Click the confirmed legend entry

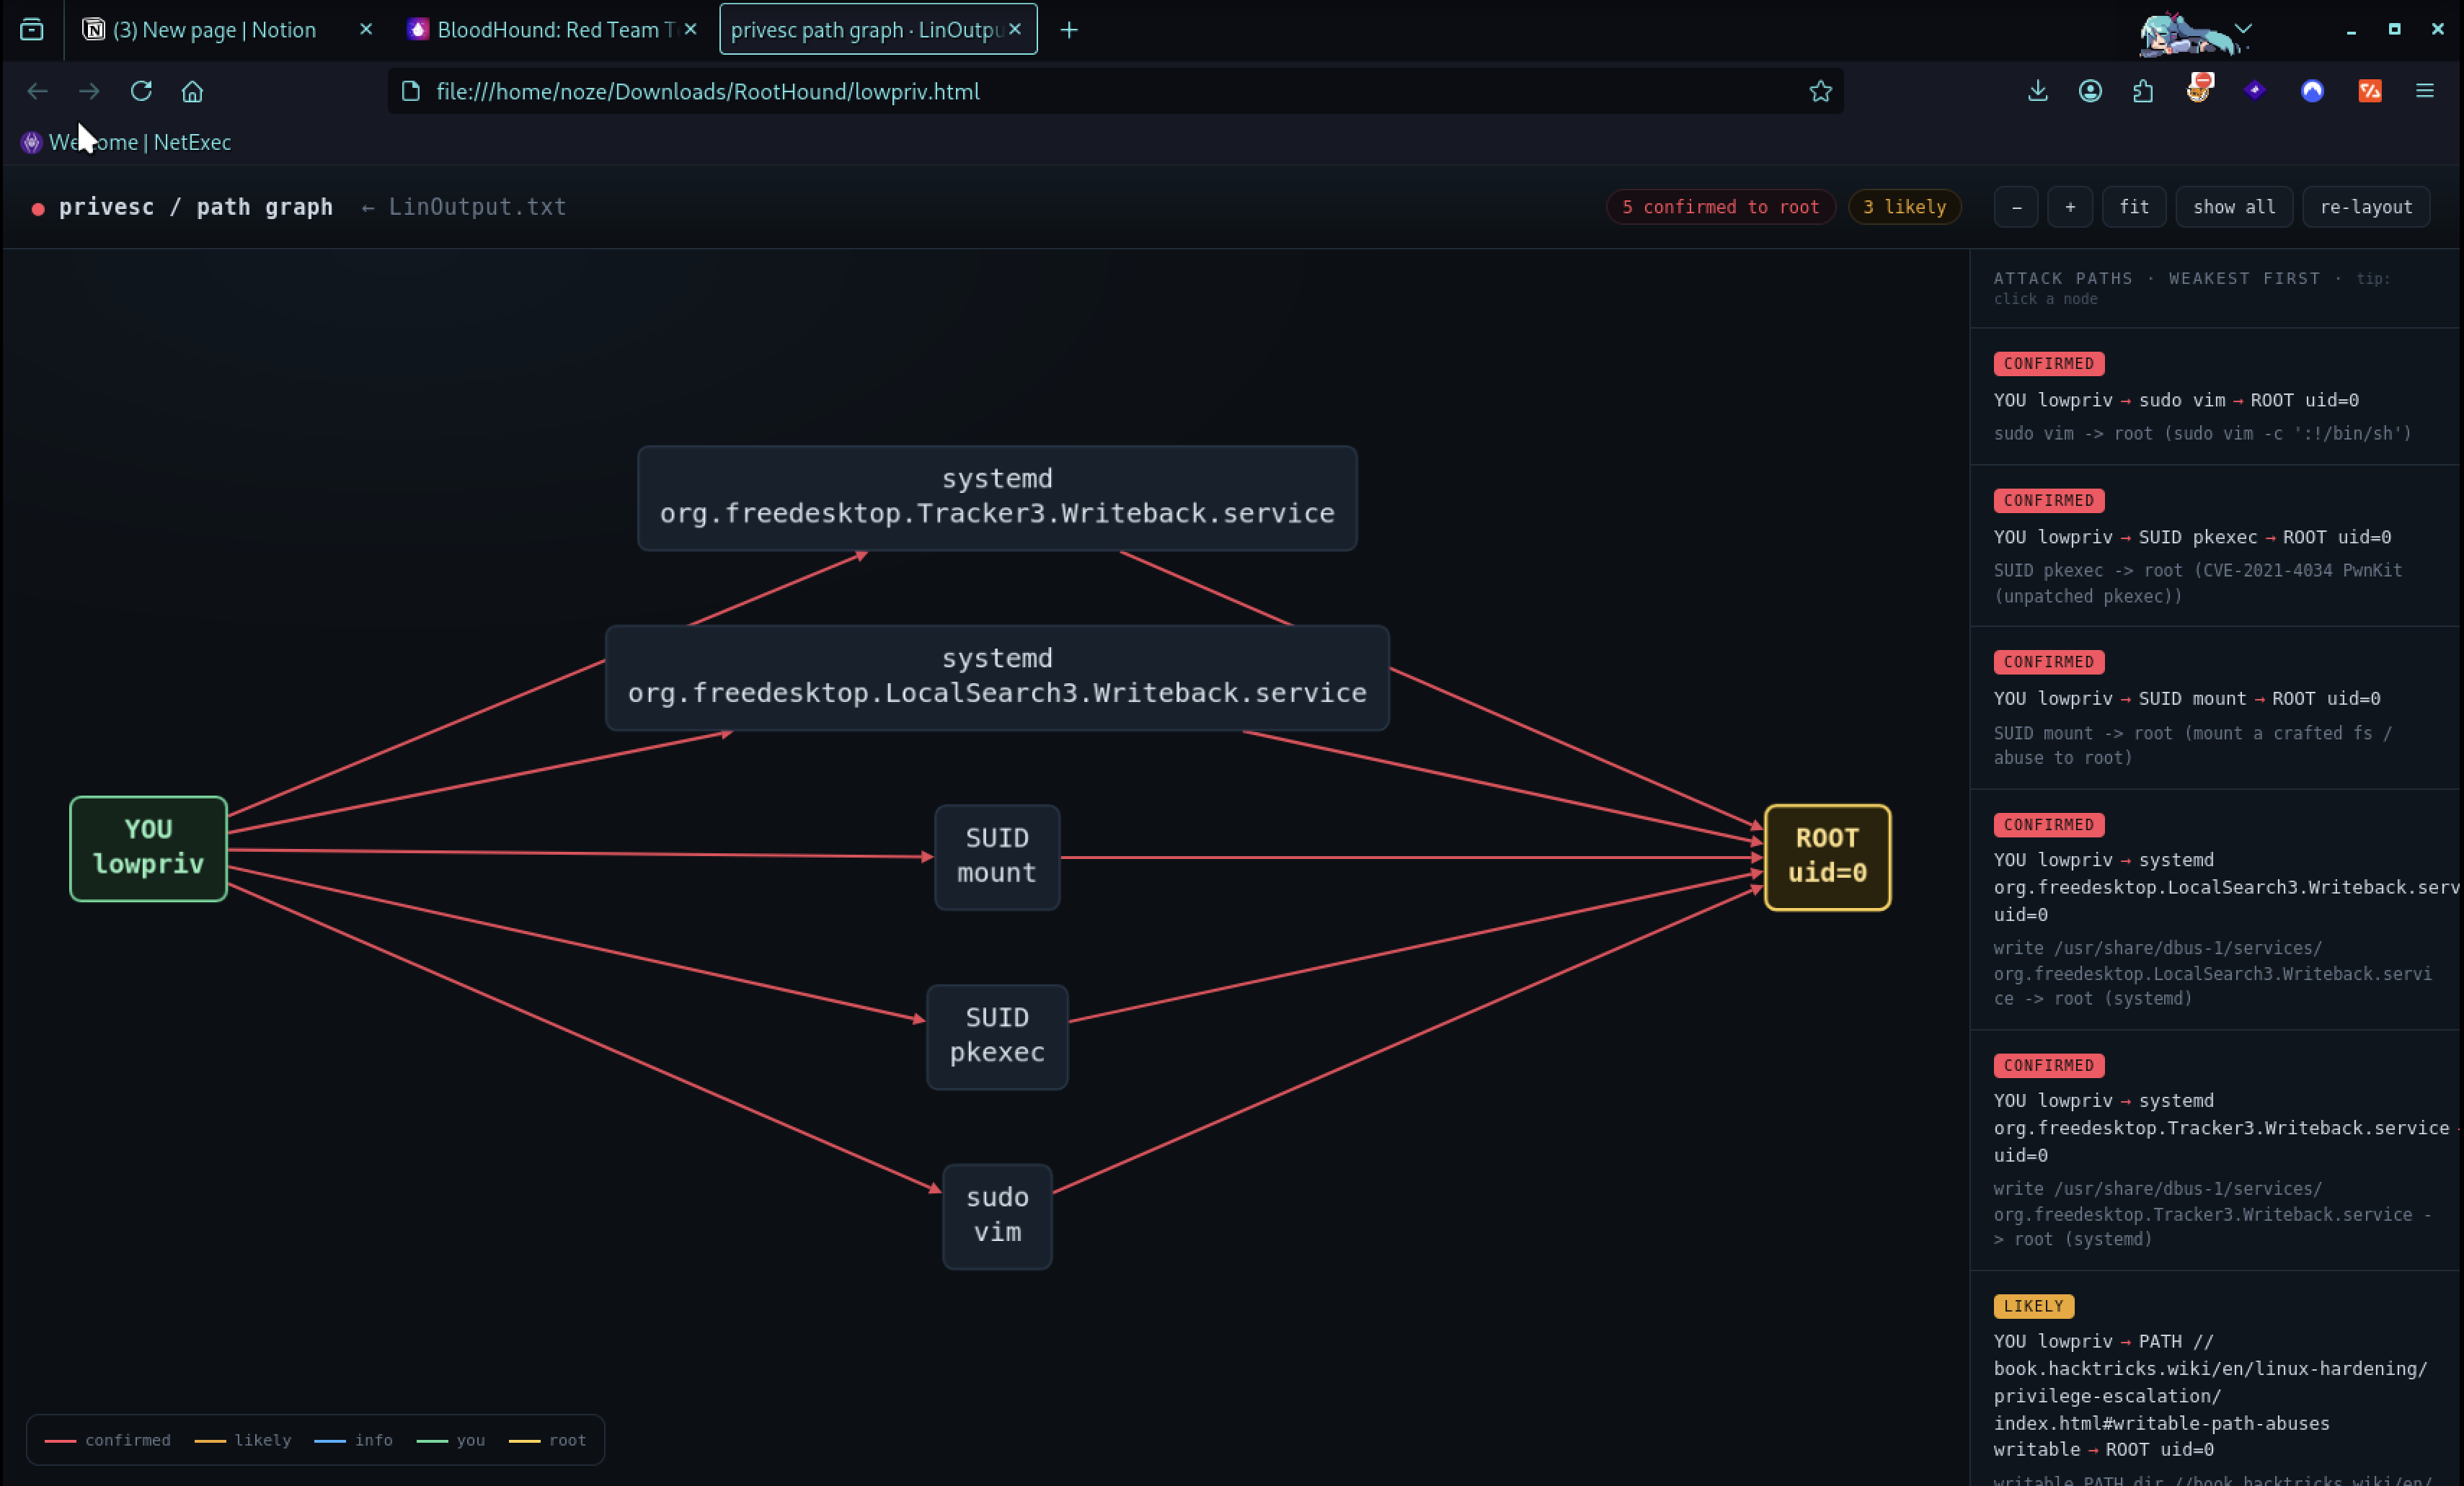[x=108, y=1440]
